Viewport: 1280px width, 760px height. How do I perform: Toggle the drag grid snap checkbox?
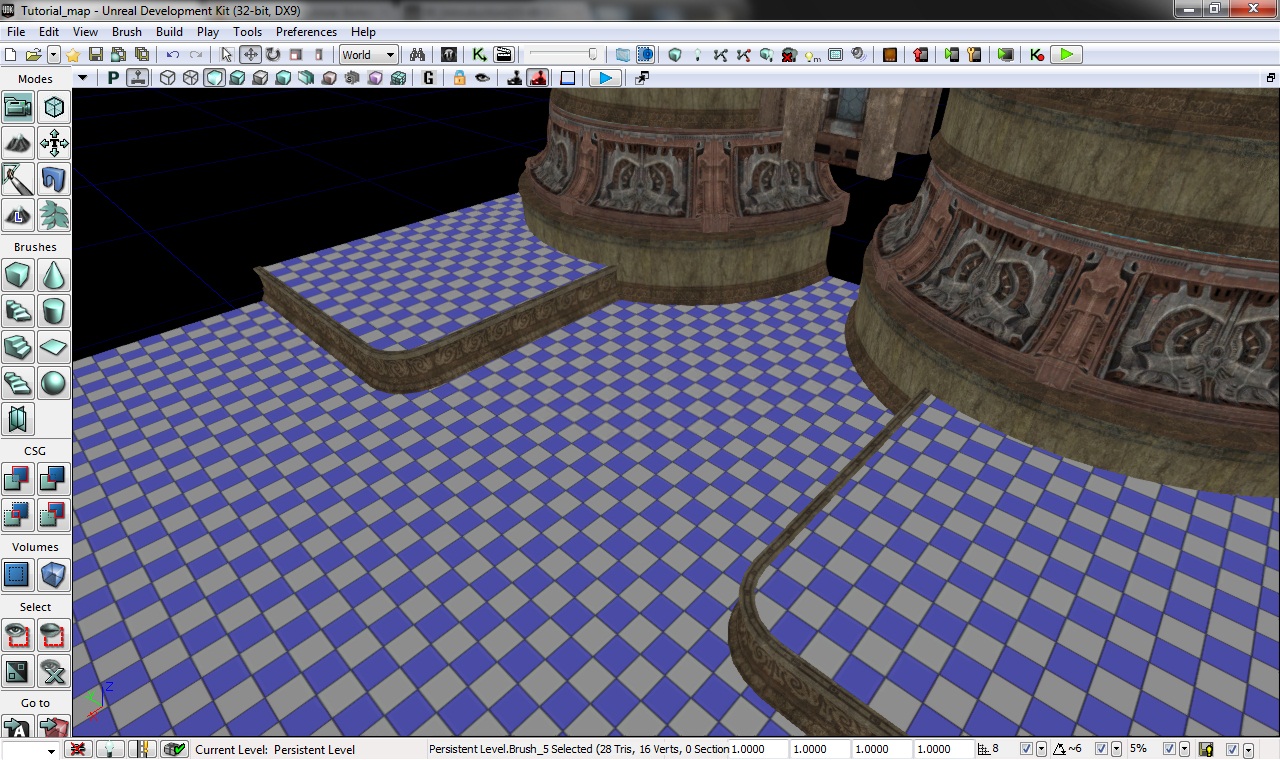tap(1026, 749)
